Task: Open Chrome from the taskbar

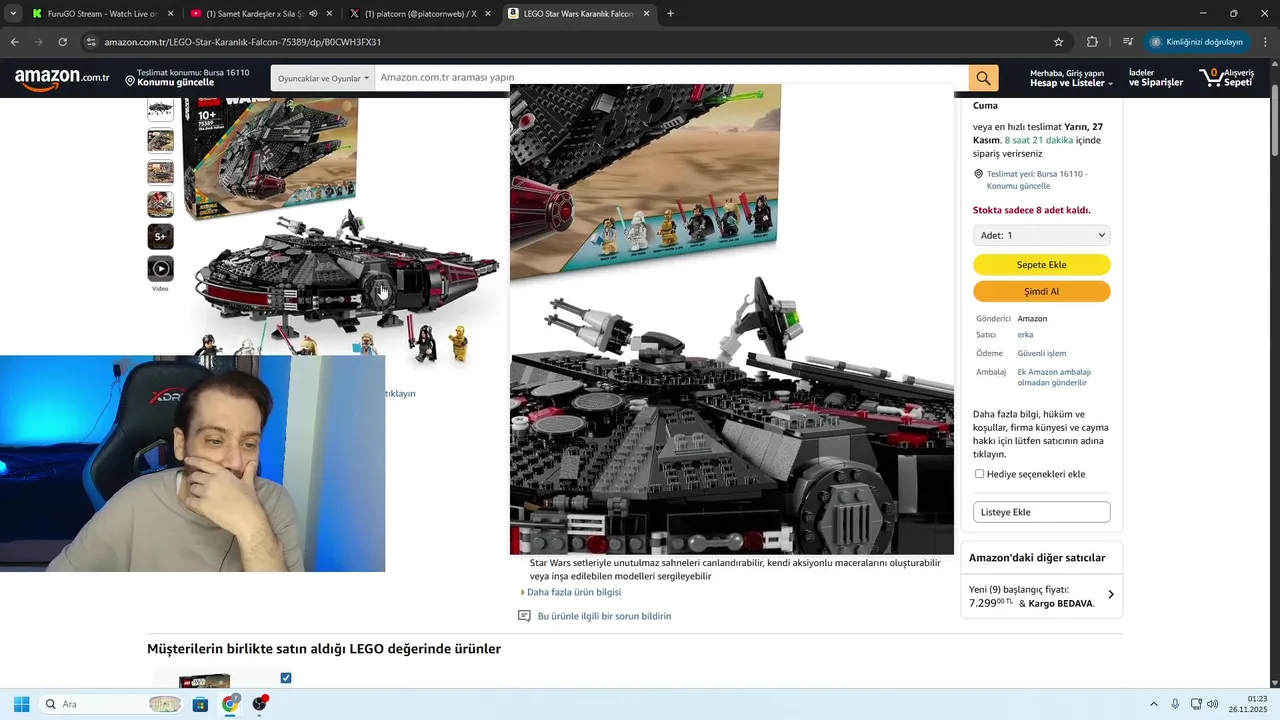Action: pos(230,704)
